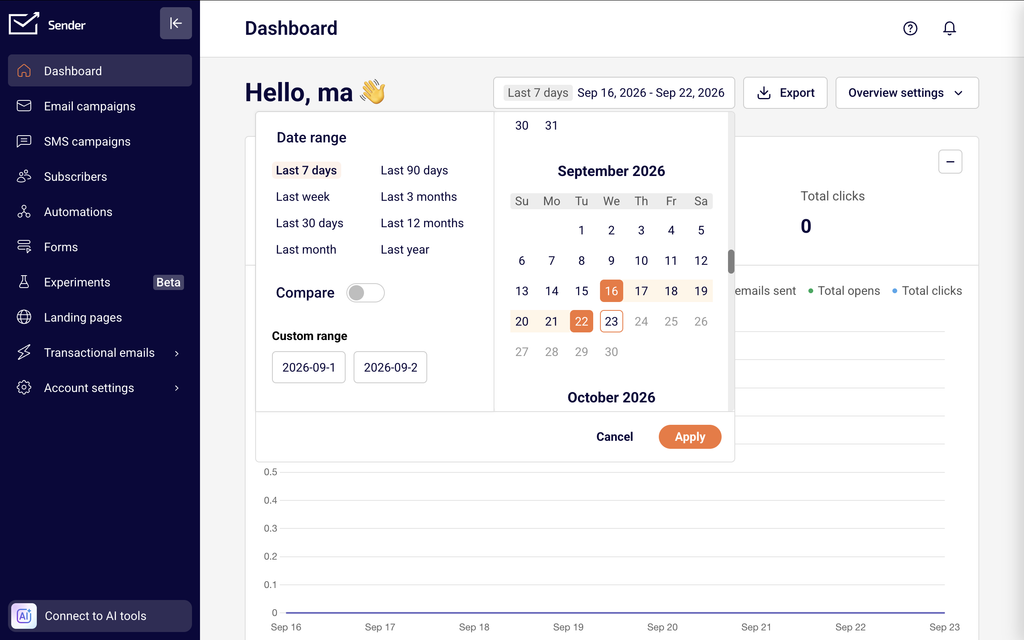Click the Account settings gear icon
Screen dimensions: 1024x640
24,387
